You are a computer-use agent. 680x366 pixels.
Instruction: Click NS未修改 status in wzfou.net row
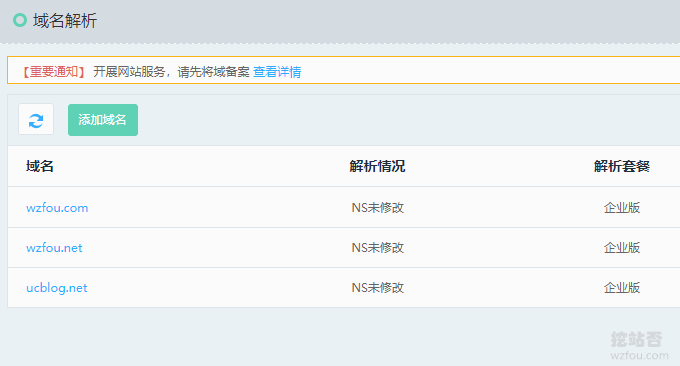378,248
